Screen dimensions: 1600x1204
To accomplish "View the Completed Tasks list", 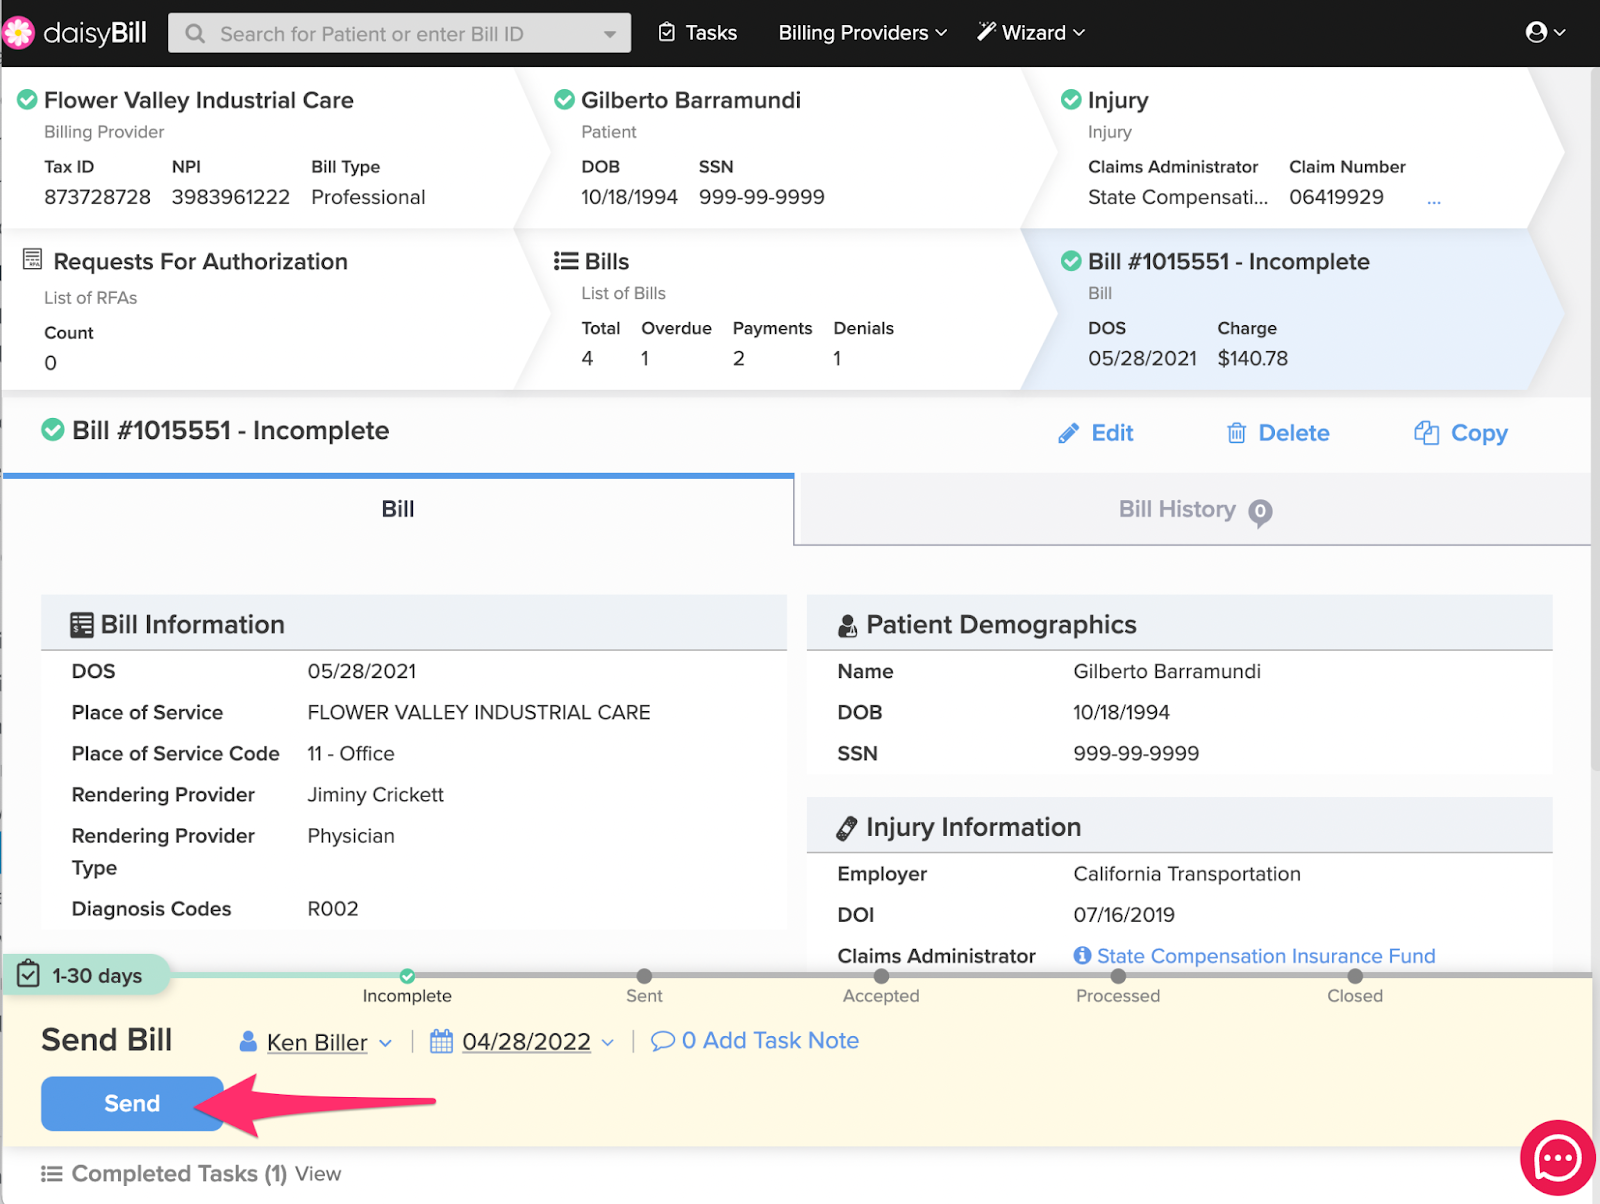I will 318,1174.
